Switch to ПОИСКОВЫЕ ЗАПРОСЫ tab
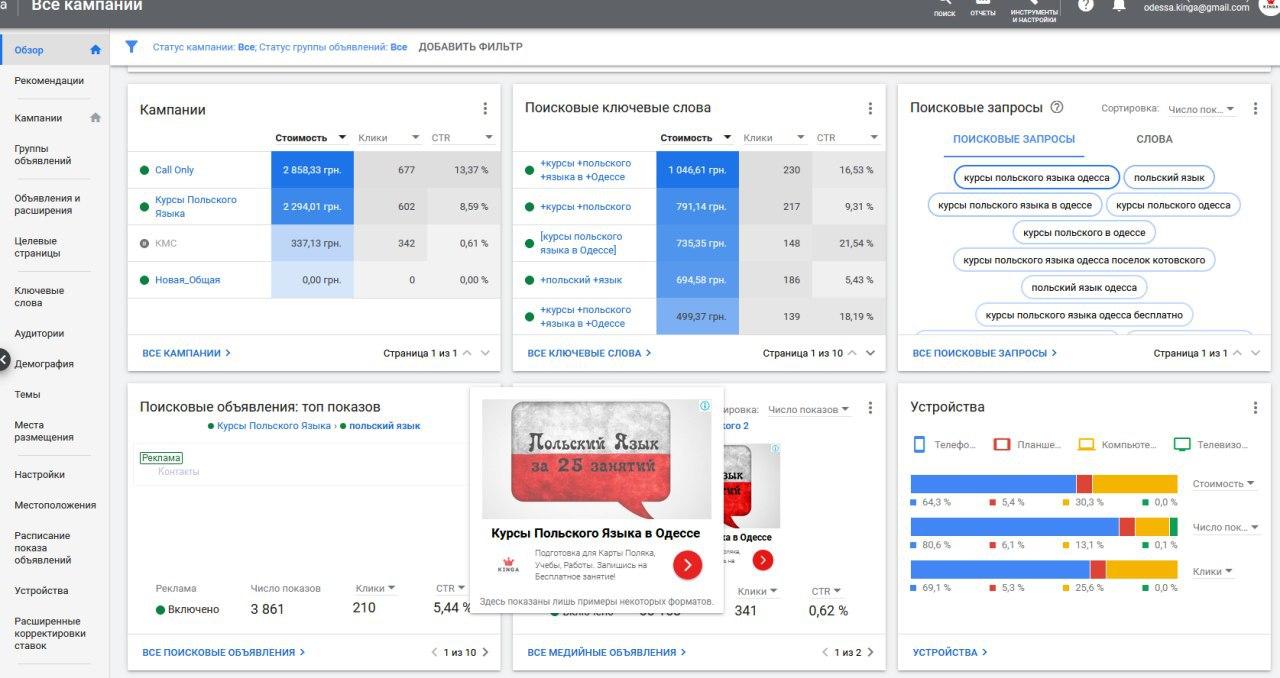 pos(1014,139)
